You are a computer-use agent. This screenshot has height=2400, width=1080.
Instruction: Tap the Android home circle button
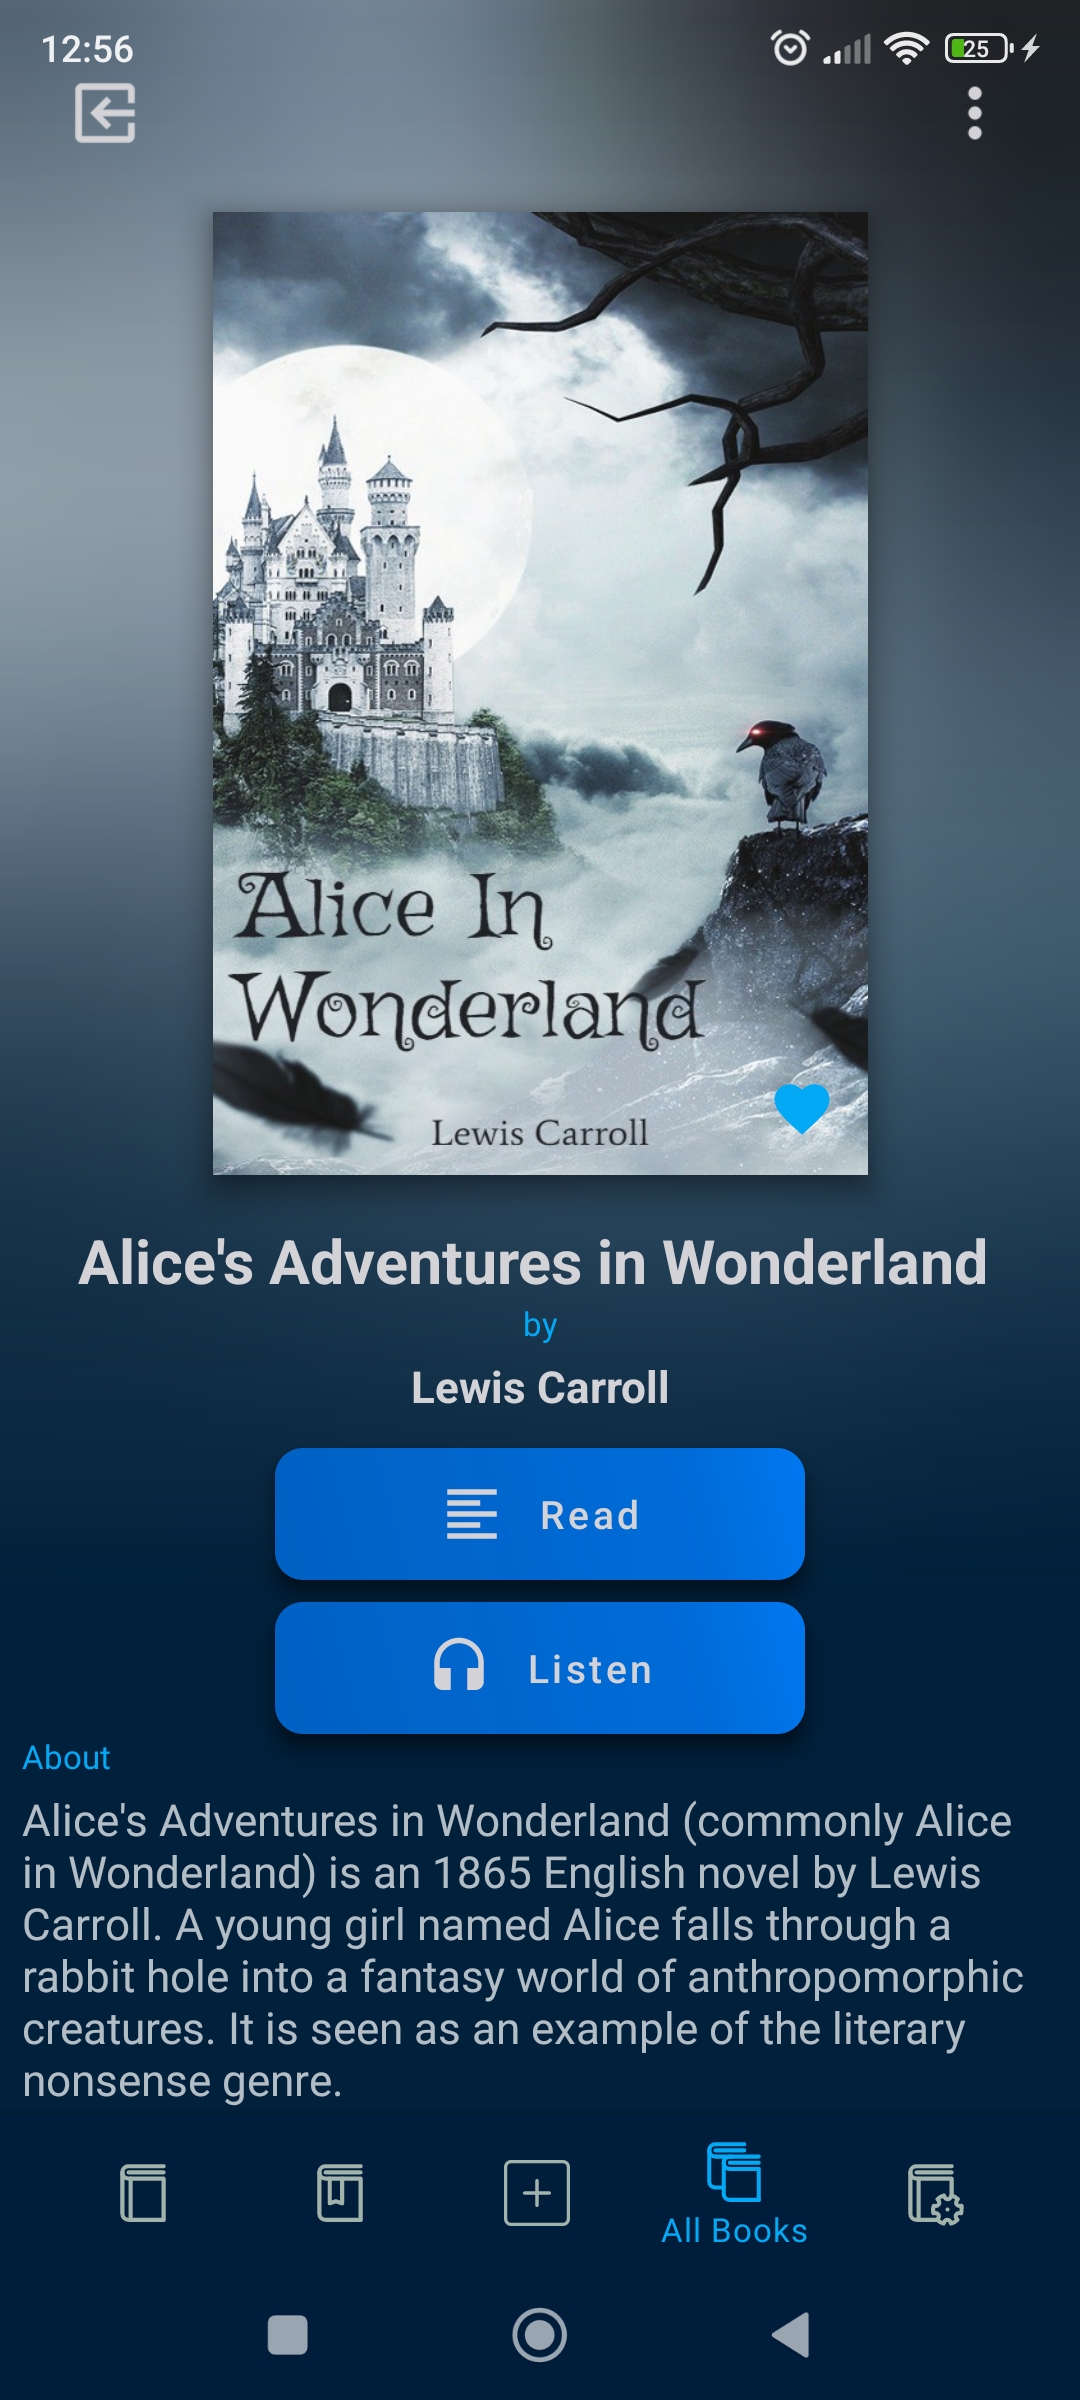[x=540, y=2336]
